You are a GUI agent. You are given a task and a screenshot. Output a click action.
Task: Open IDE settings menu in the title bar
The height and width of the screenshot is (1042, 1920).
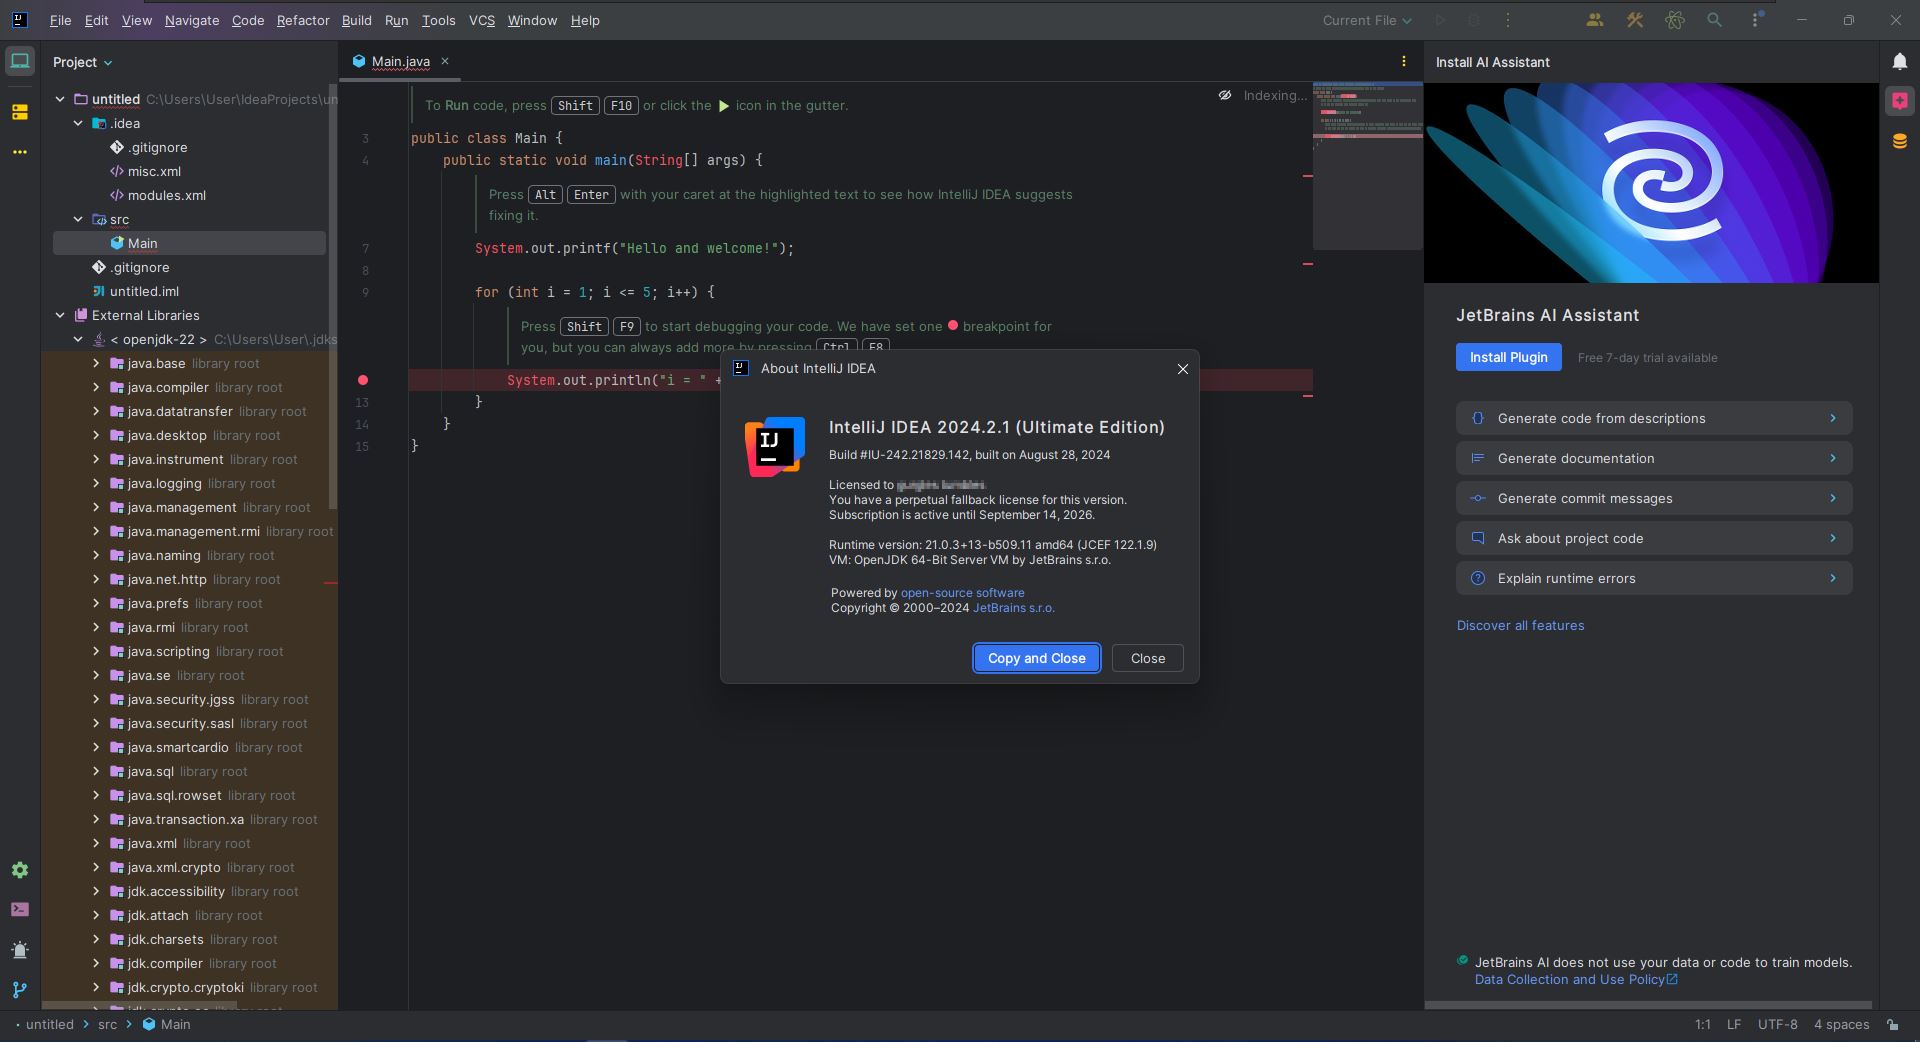[x=1756, y=20]
